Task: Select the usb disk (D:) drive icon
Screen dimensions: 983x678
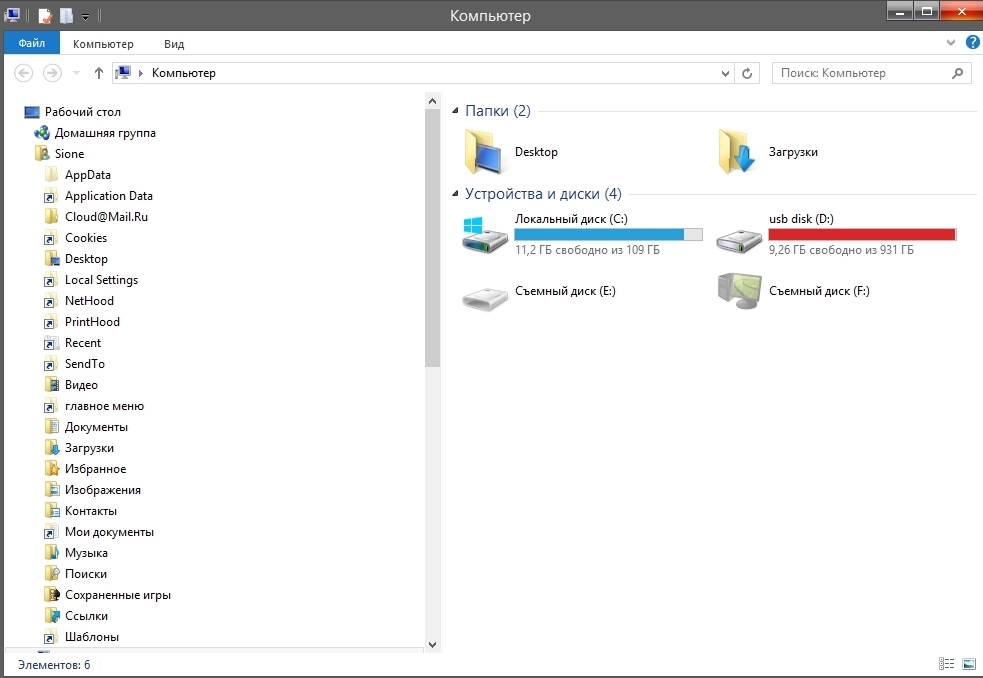Action: (x=740, y=235)
